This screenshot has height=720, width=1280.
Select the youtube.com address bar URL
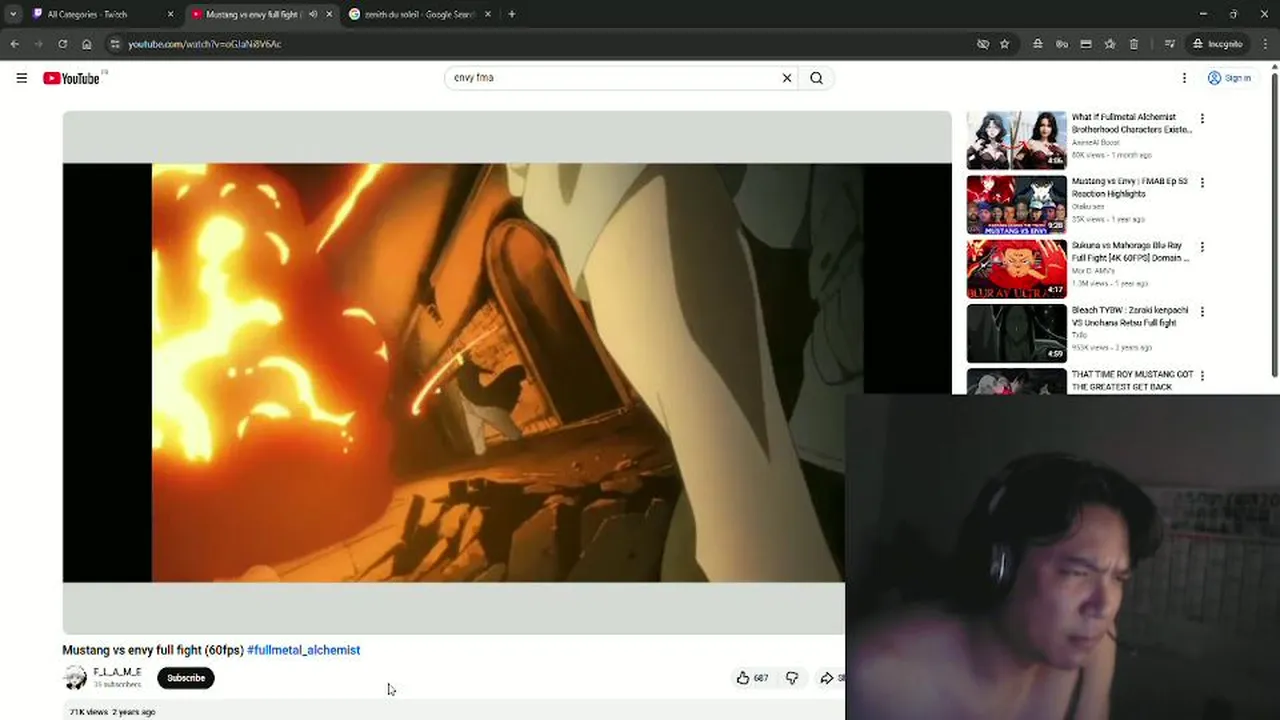(x=204, y=44)
